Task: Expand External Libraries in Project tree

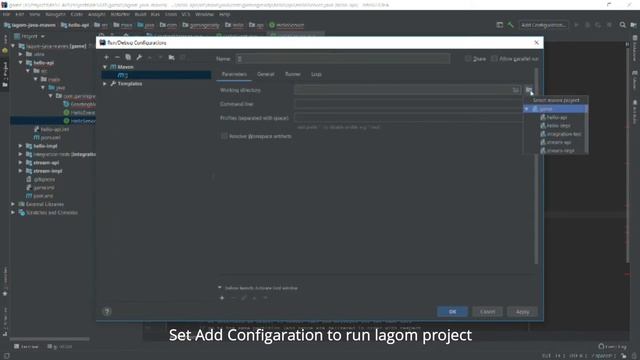Action: [x=13, y=204]
